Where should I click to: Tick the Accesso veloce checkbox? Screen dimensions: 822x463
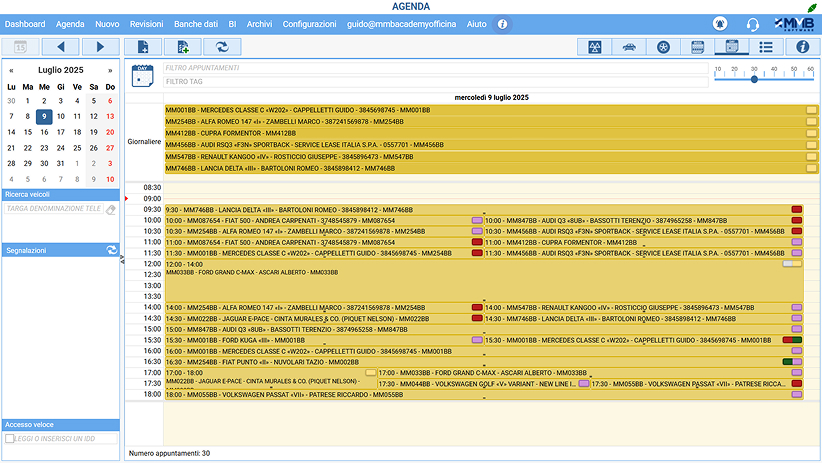pyautogui.click(x=10, y=438)
